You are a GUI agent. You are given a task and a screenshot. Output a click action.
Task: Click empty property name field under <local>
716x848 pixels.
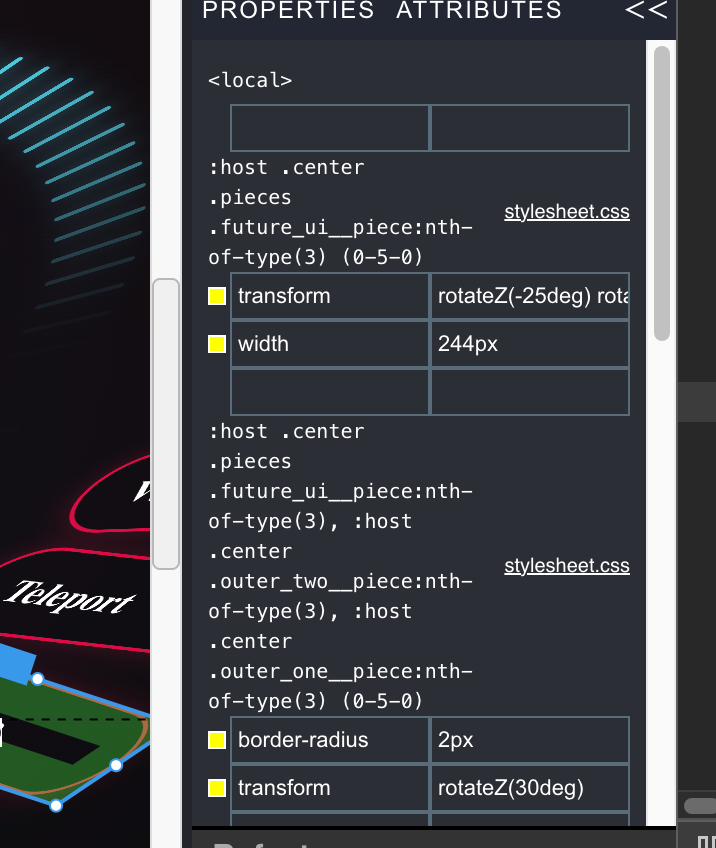[330, 128]
